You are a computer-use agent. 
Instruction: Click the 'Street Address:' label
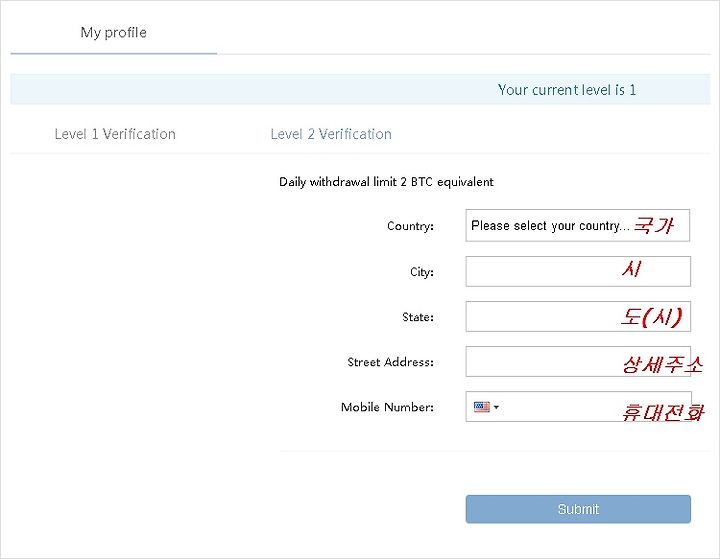click(x=390, y=362)
